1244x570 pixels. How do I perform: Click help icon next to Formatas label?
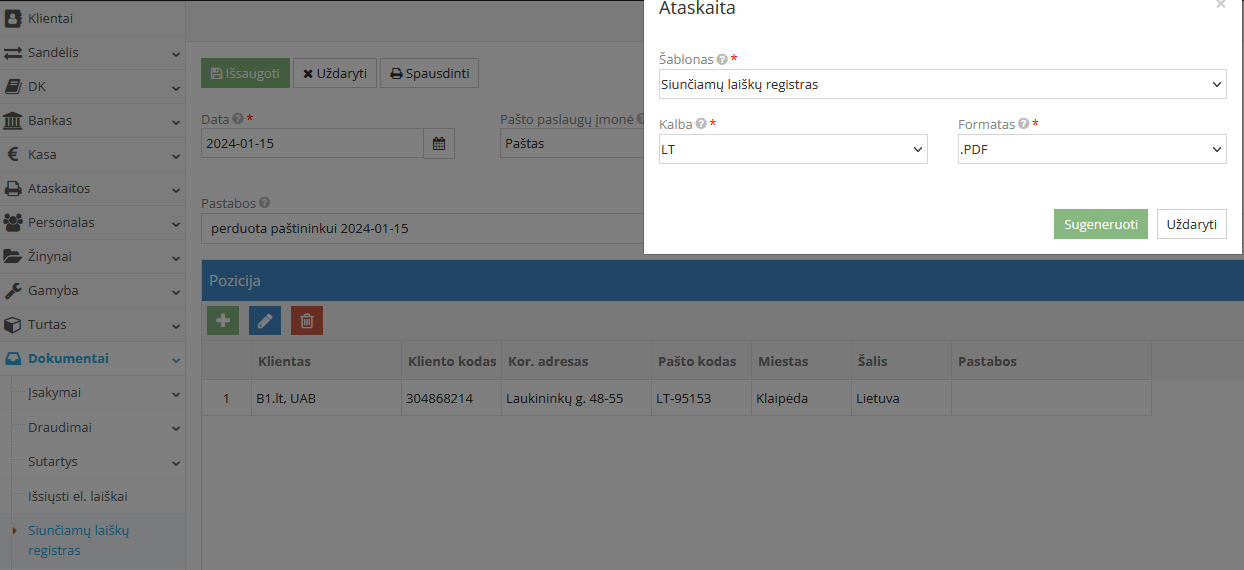tap(1024, 125)
